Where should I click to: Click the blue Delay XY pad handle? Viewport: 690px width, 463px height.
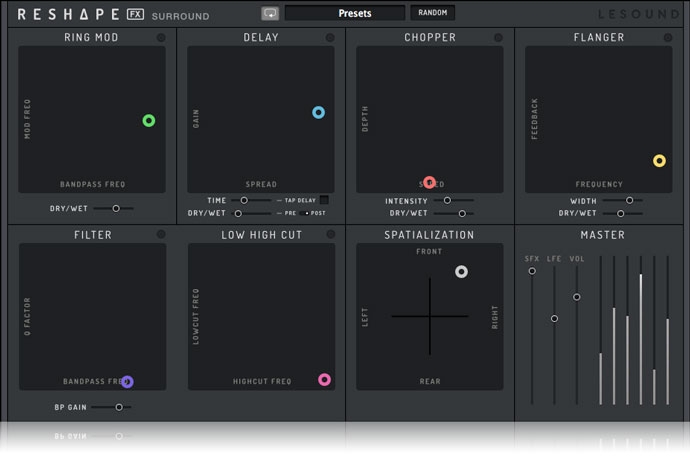(x=318, y=113)
